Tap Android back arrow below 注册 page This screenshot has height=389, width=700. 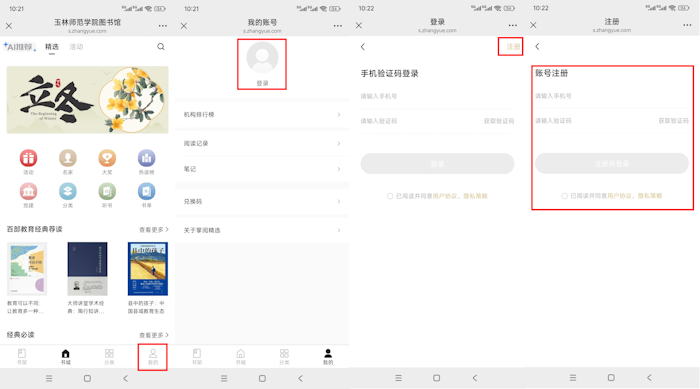pyautogui.click(x=650, y=378)
